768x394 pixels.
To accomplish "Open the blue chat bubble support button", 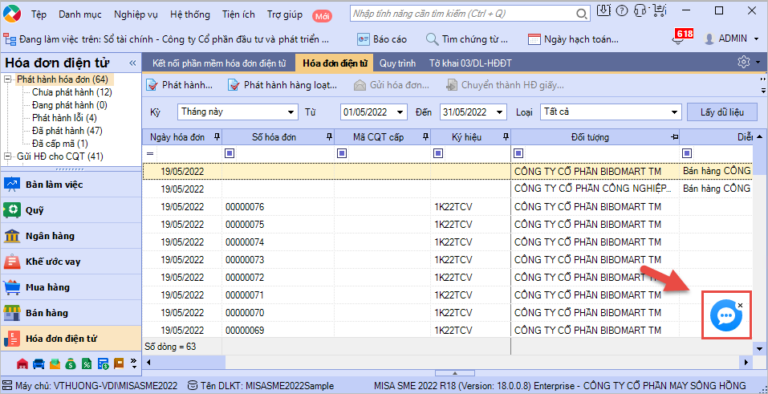I will click(x=726, y=316).
